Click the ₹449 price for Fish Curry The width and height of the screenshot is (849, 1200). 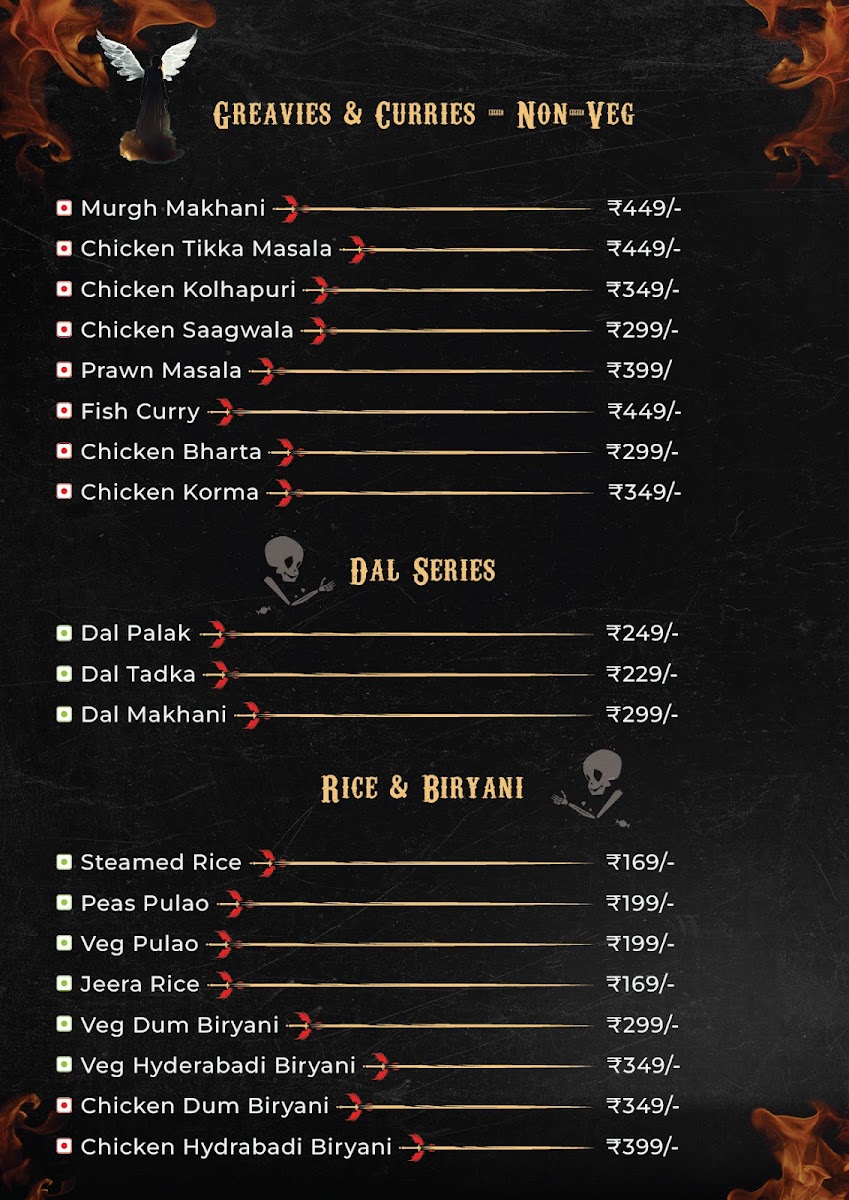click(x=644, y=411)
